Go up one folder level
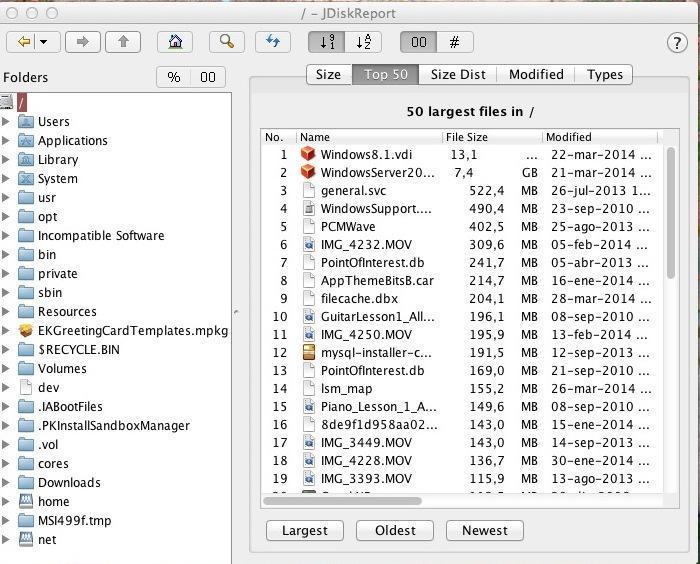The image size is (700, 564). pos(124,42)
